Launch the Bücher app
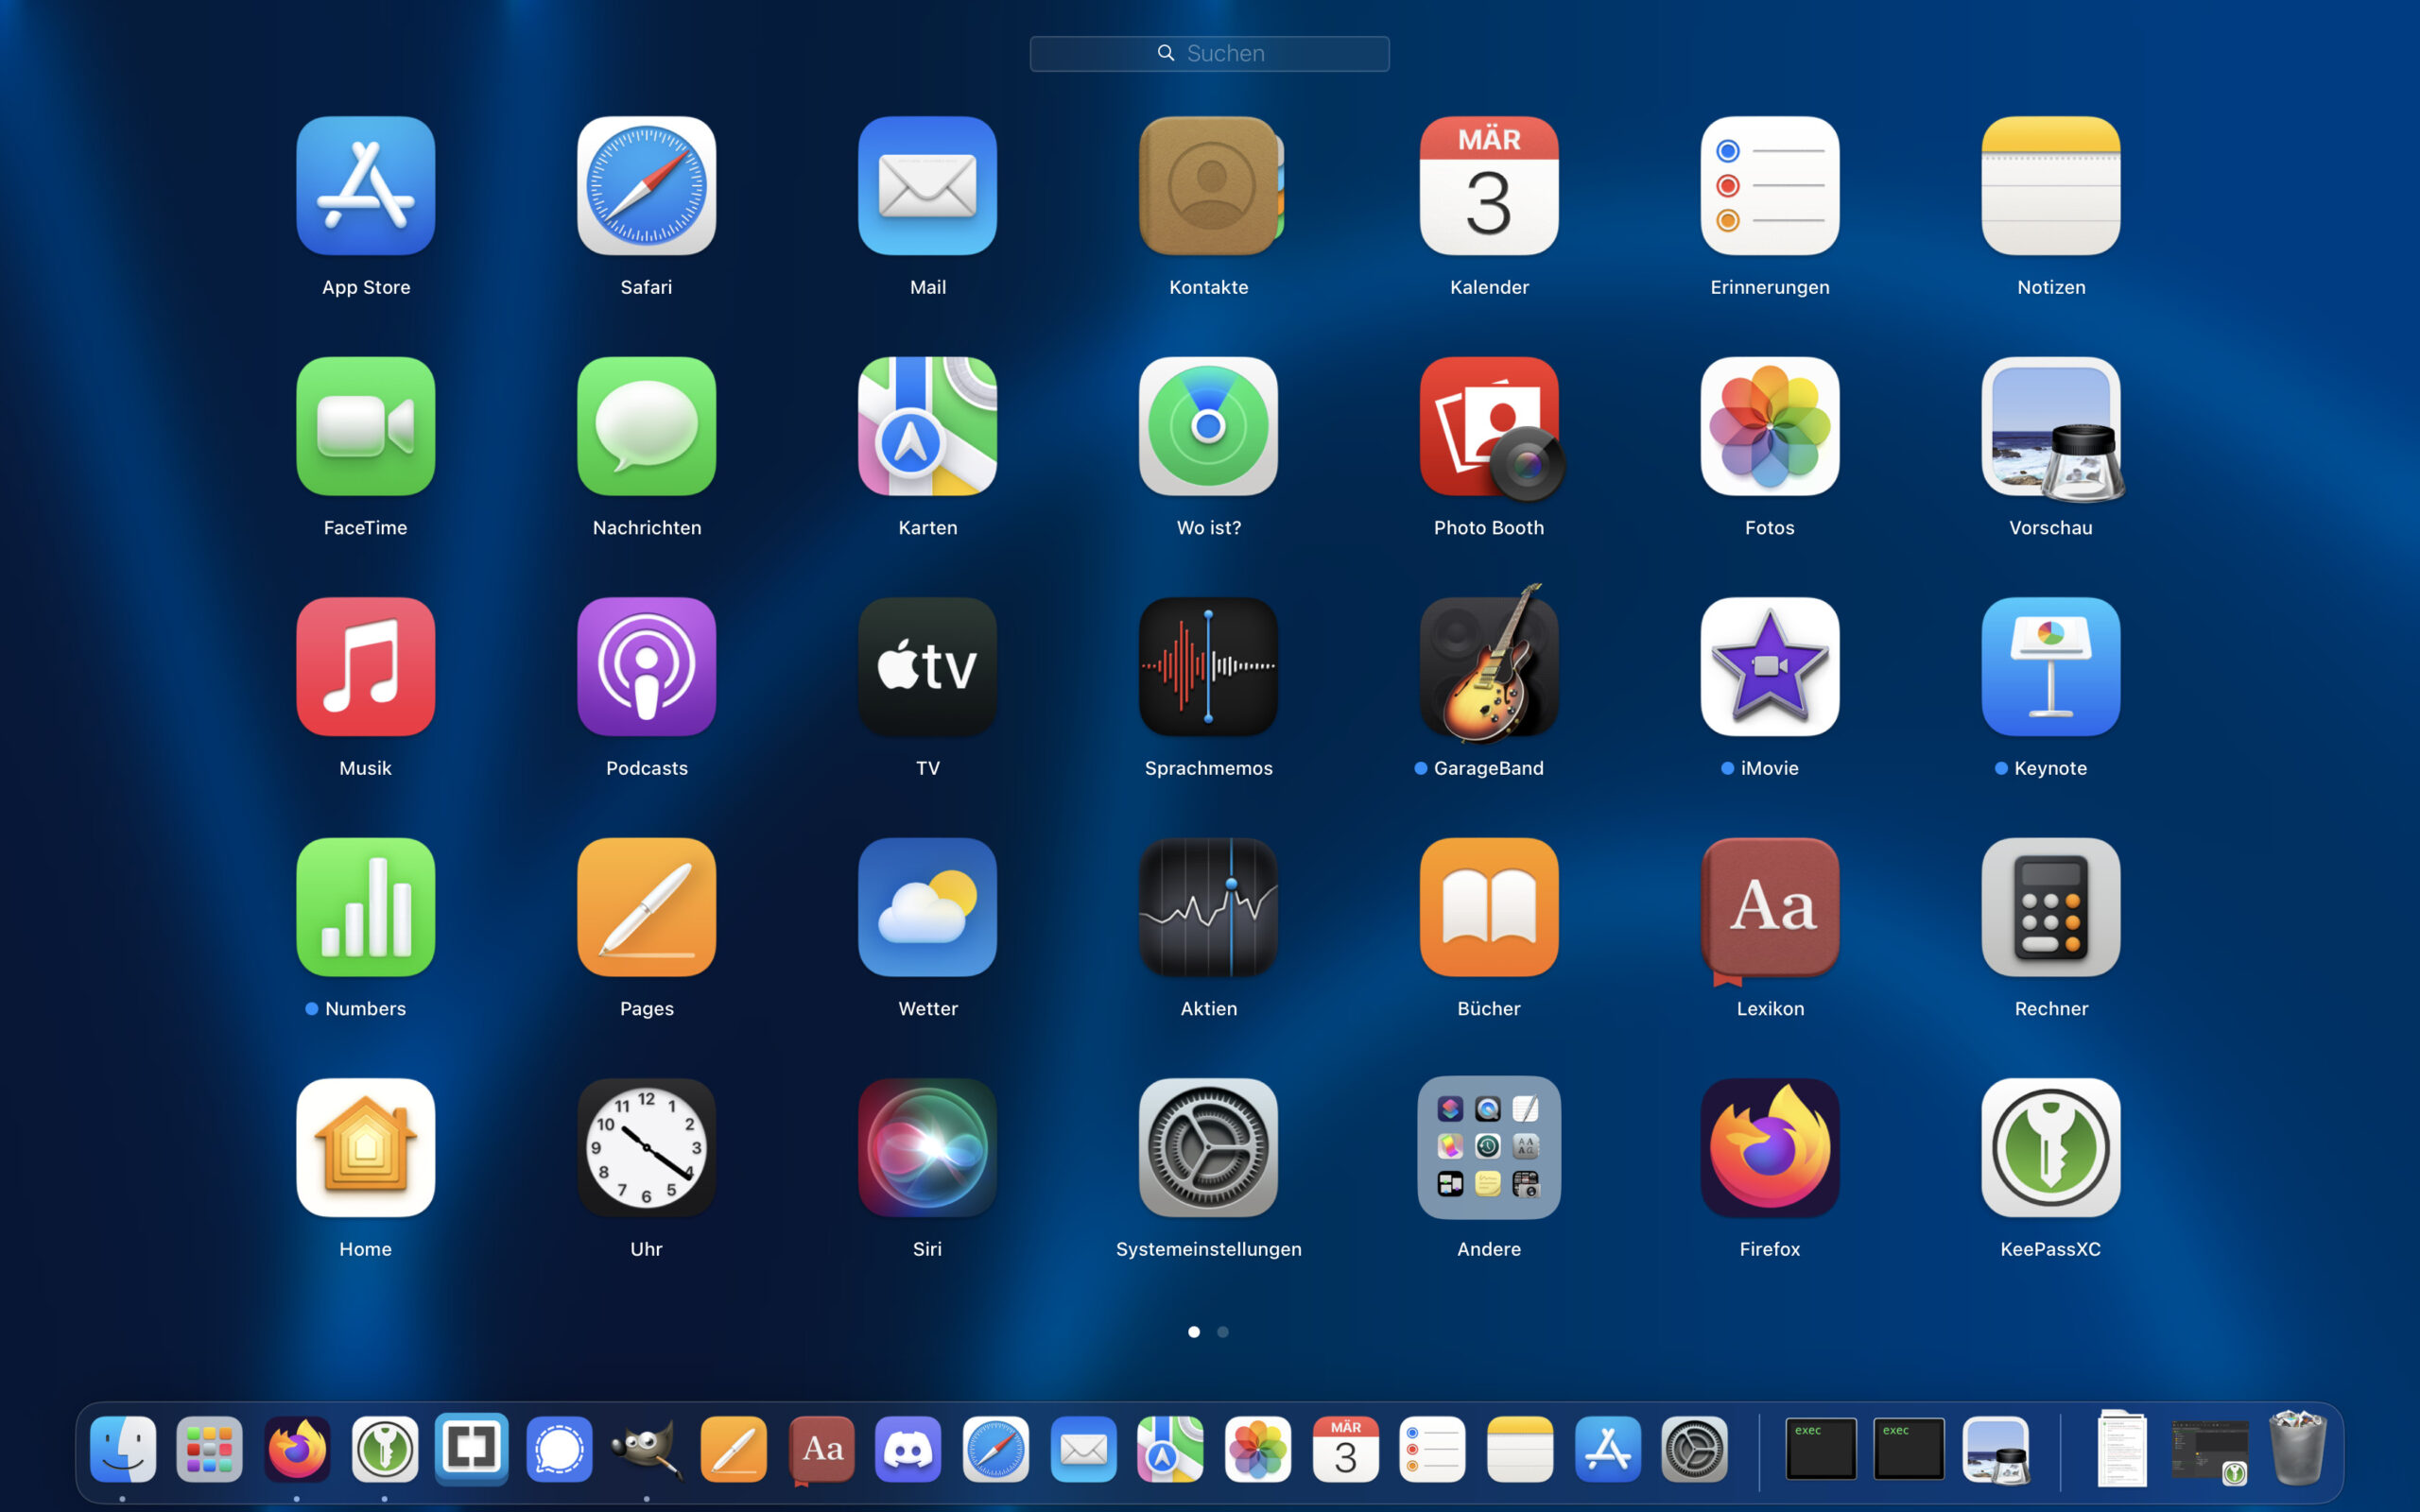 1489,908
